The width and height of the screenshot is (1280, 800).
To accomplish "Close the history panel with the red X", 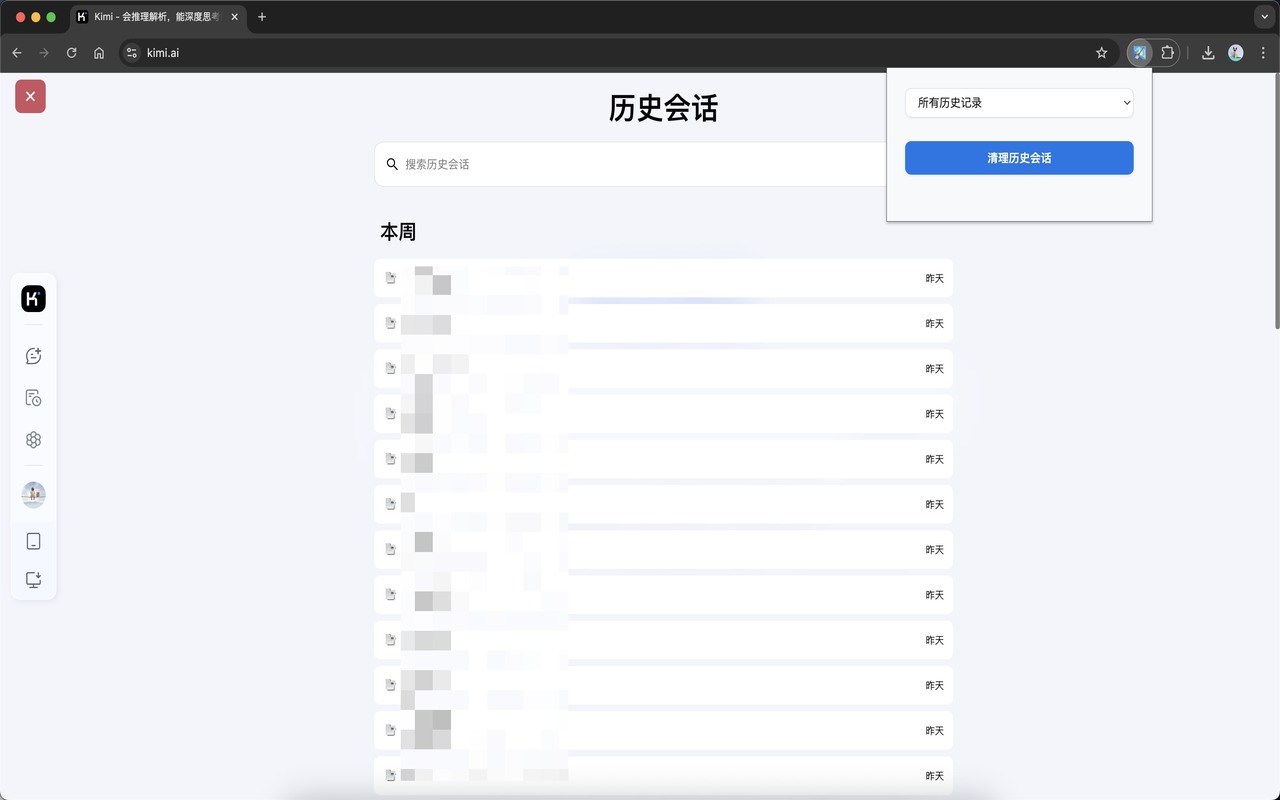I will coord(30,96).
